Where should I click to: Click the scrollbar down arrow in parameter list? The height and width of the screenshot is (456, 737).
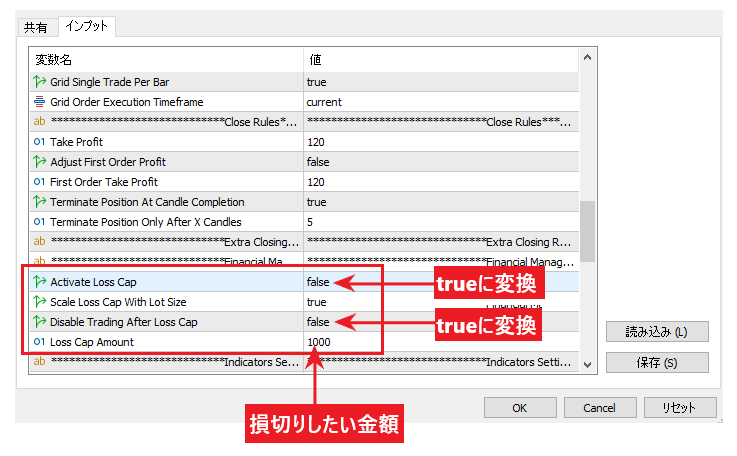tap(587, 364)
